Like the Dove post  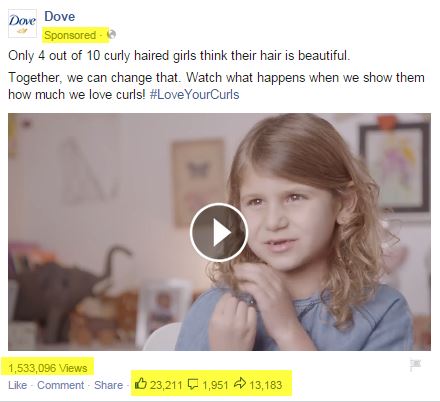pyautogui.click(x=17, y=385)
